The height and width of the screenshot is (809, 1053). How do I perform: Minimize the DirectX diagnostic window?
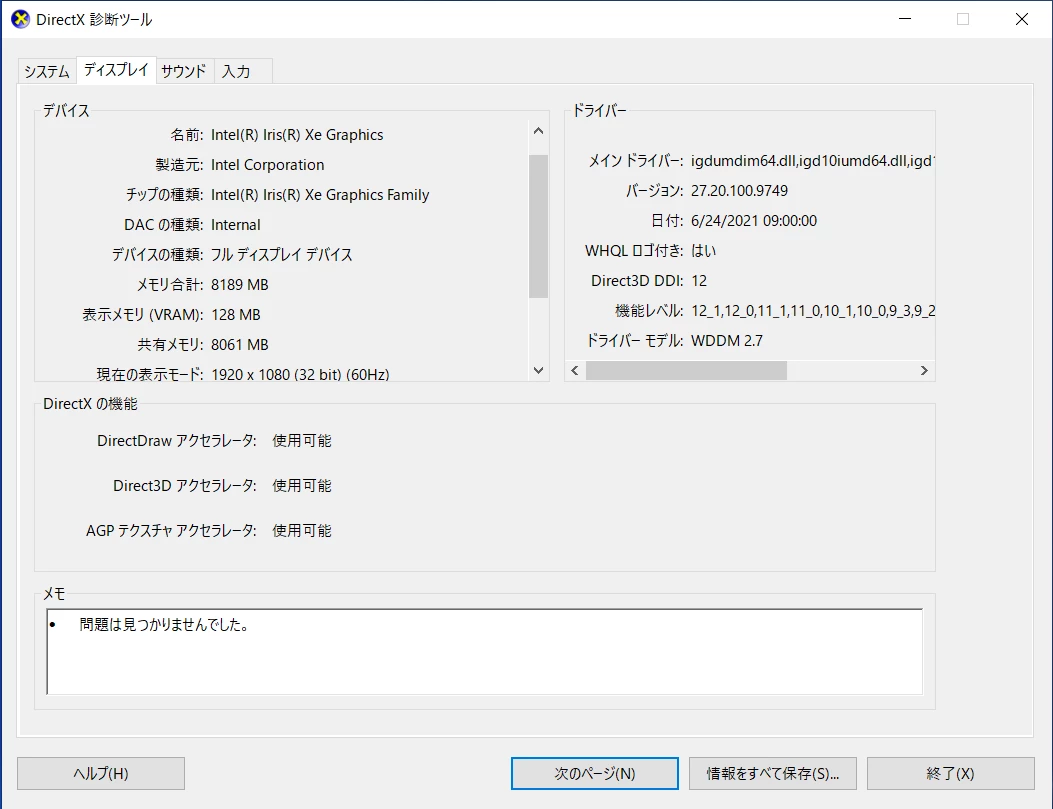click(x=905, y=19)
